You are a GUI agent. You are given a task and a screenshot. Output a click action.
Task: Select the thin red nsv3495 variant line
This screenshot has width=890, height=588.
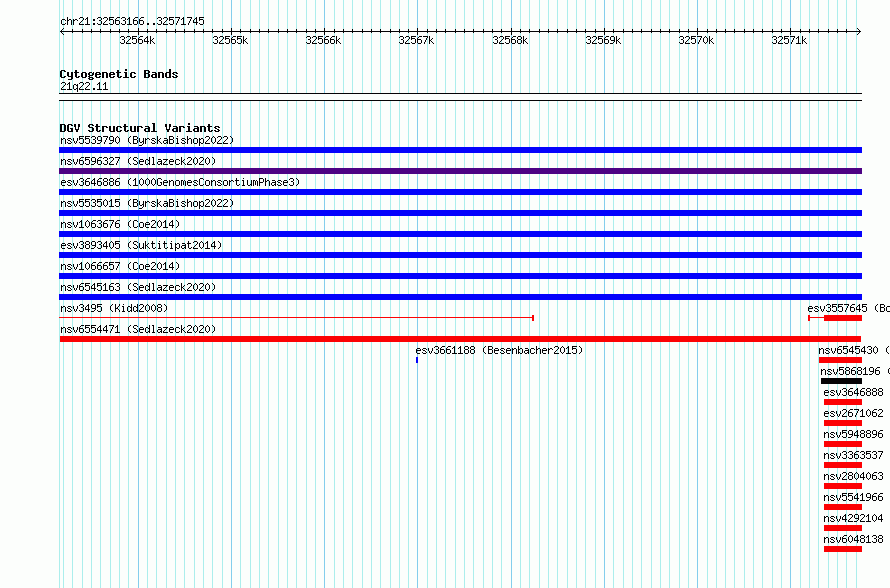click(x=296, y=318)
